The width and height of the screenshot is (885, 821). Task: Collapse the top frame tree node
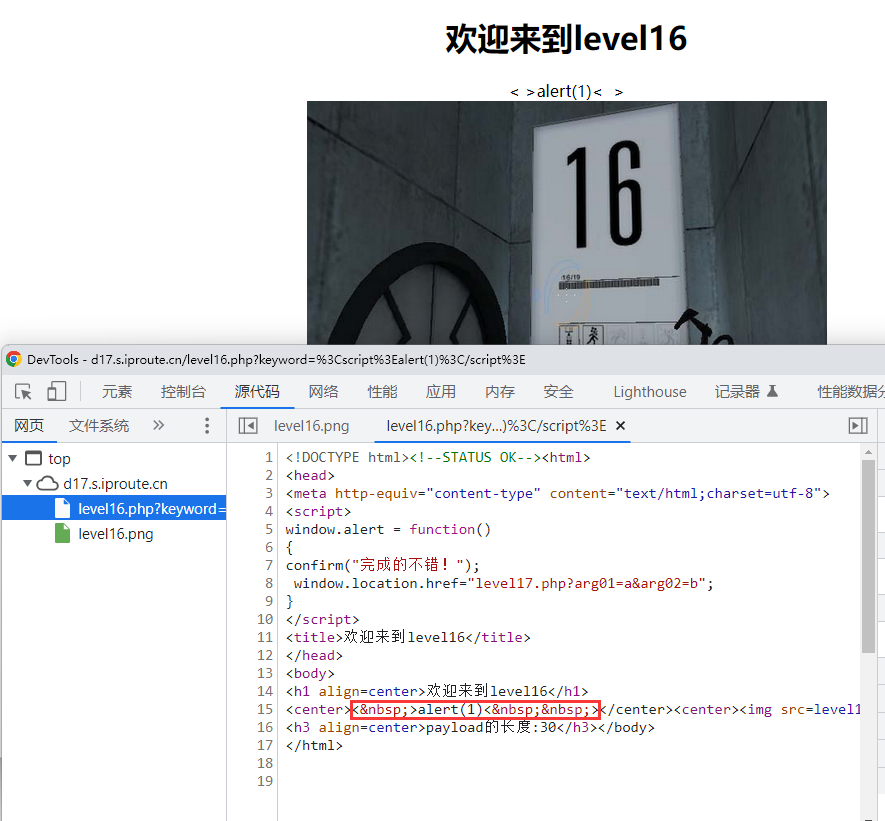14,458
